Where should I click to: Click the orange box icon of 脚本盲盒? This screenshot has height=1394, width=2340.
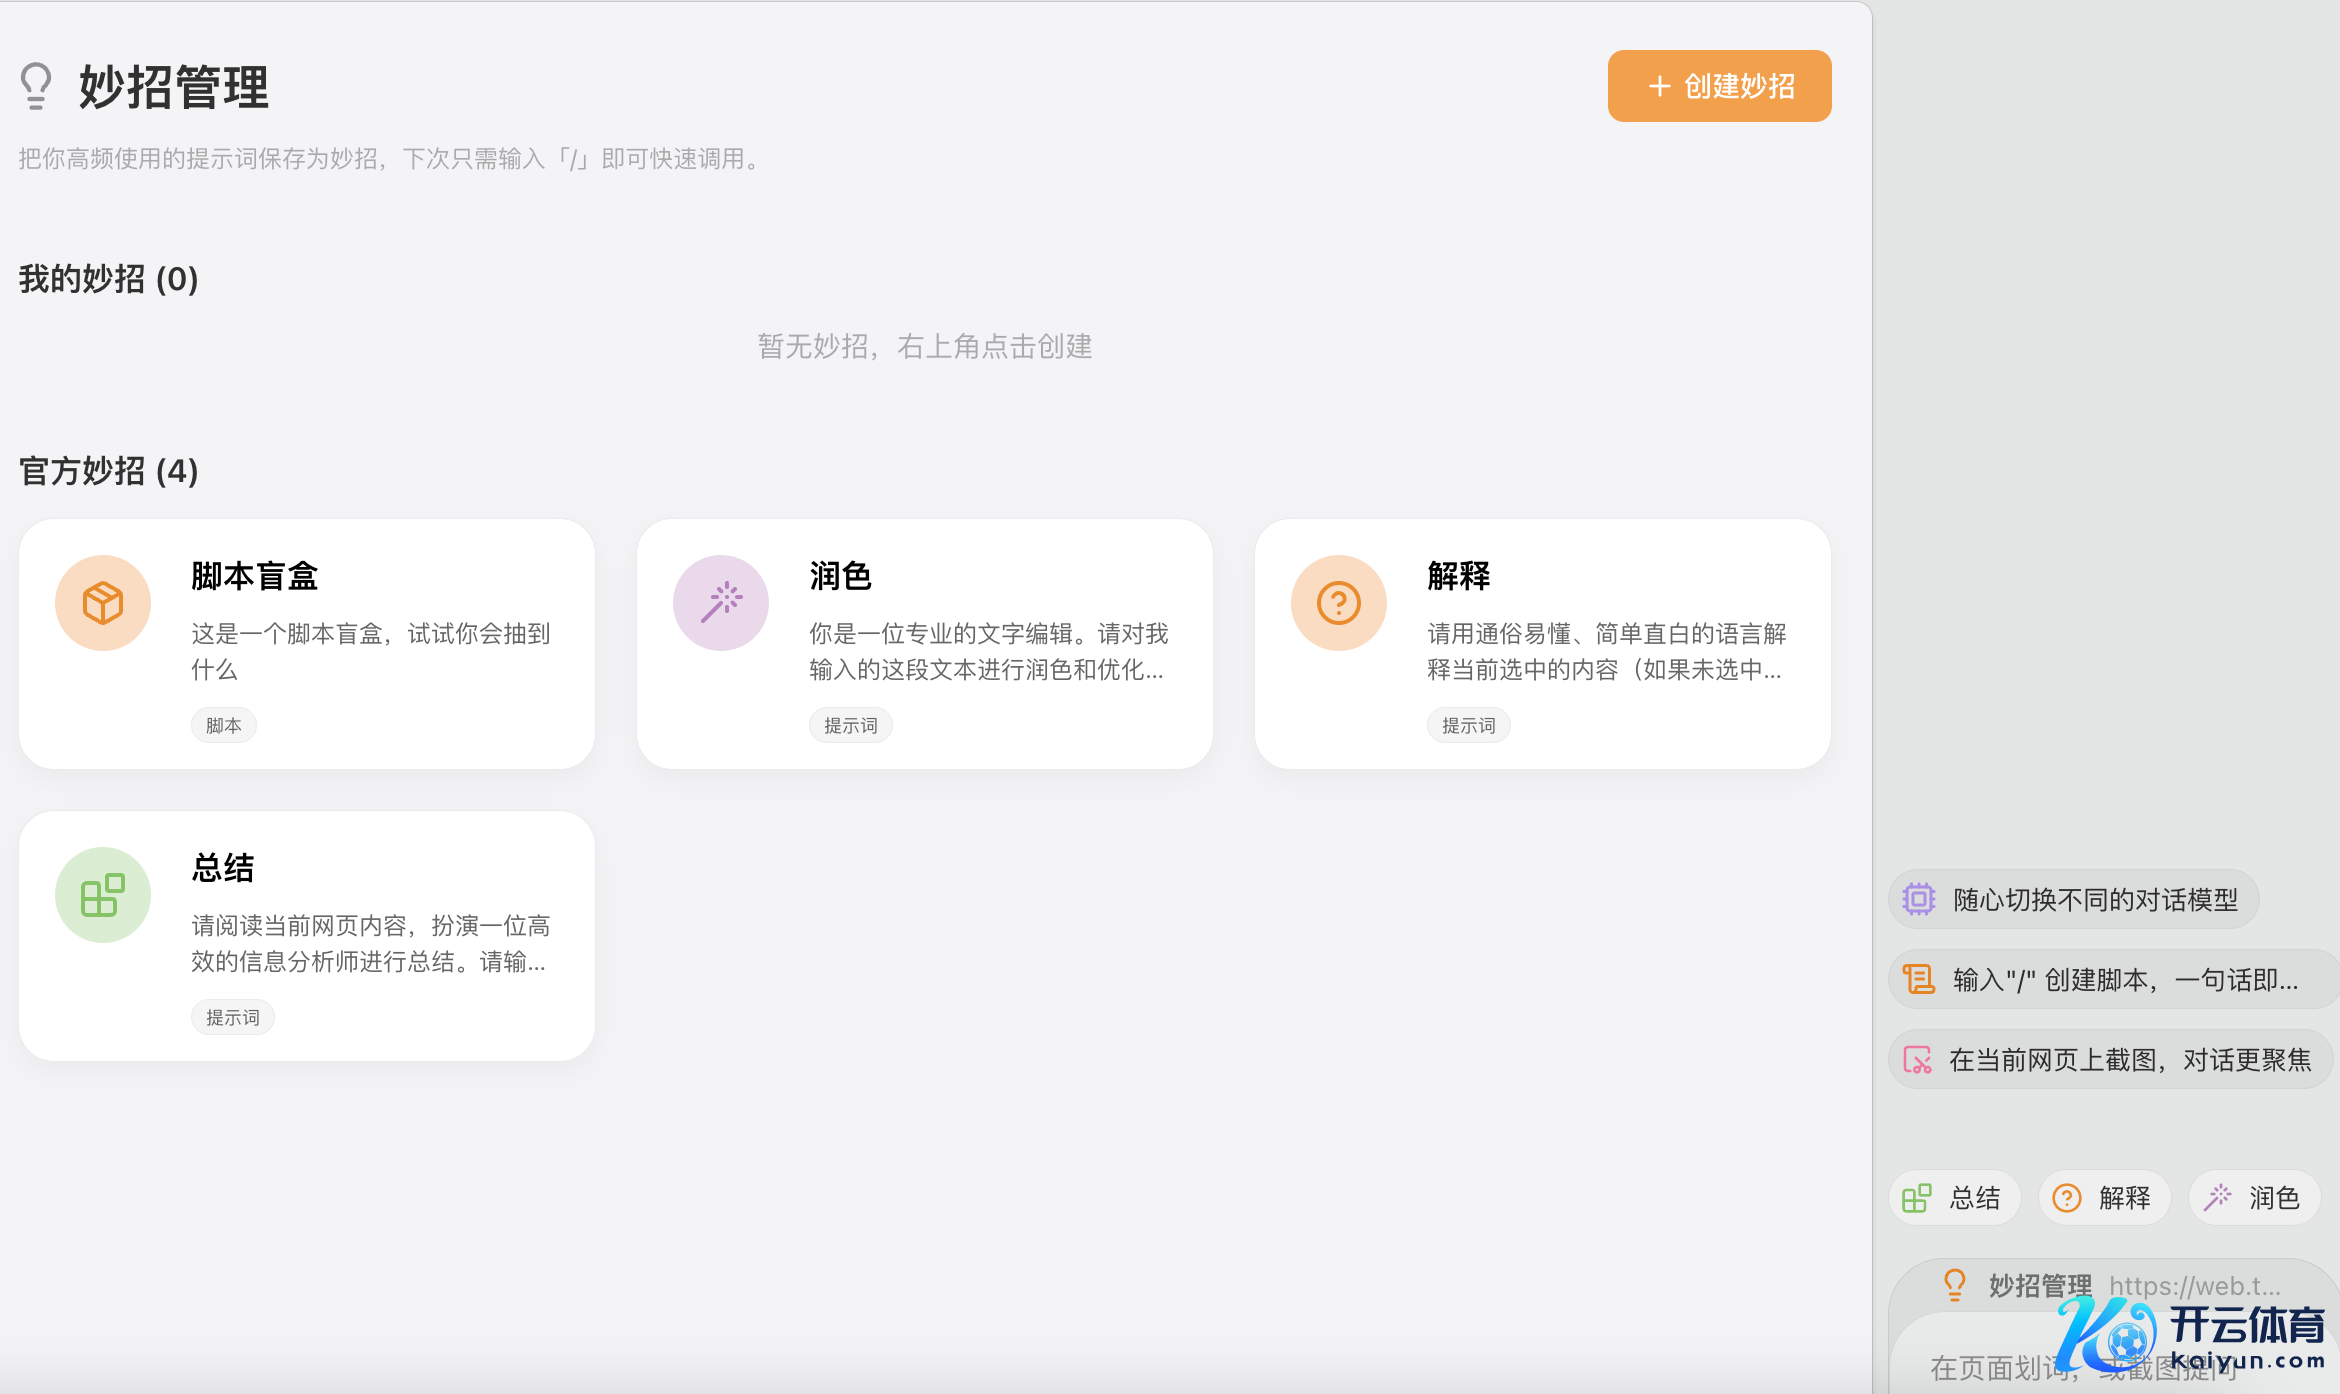click(103, 603)
